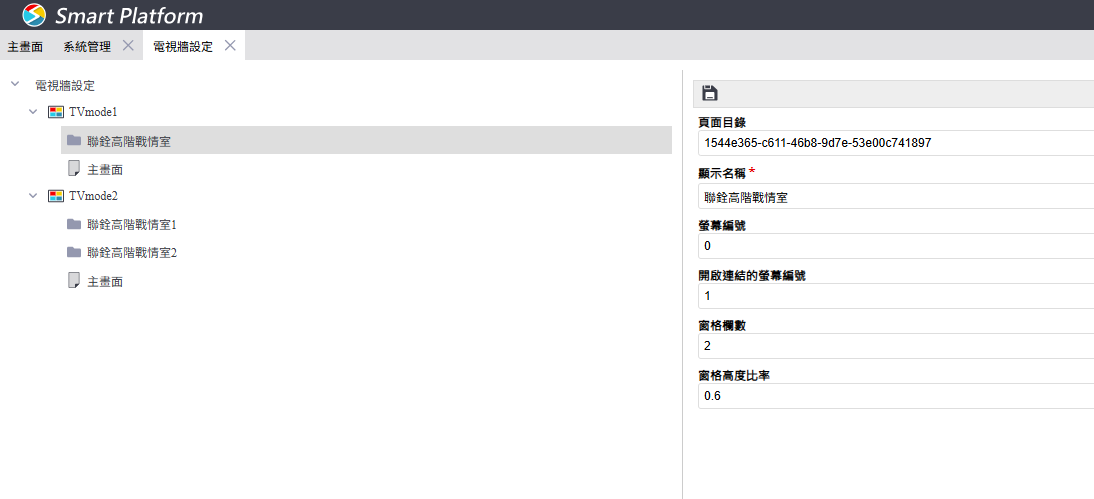Click the 螢幕編號 input field
This screenshot has height=499, width=1094.
pyautogui.click(x=895, y=246)
